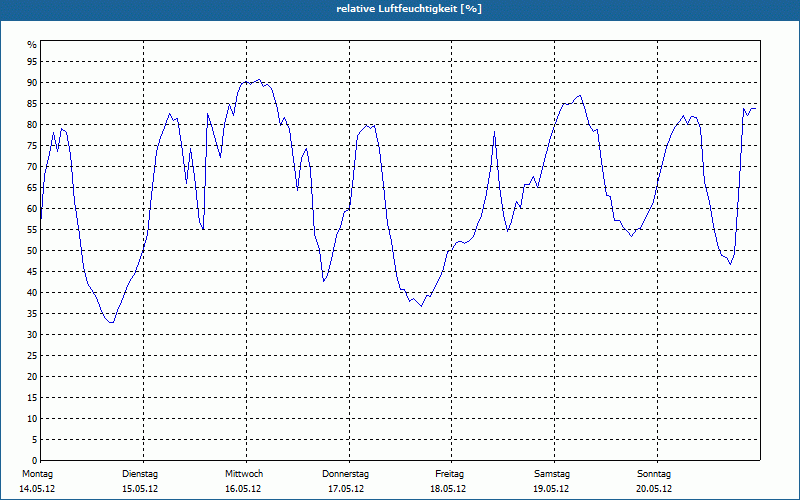Click the 'Sonntag' day label
This screenshot has height=500, width=800.
click(654, 474)
